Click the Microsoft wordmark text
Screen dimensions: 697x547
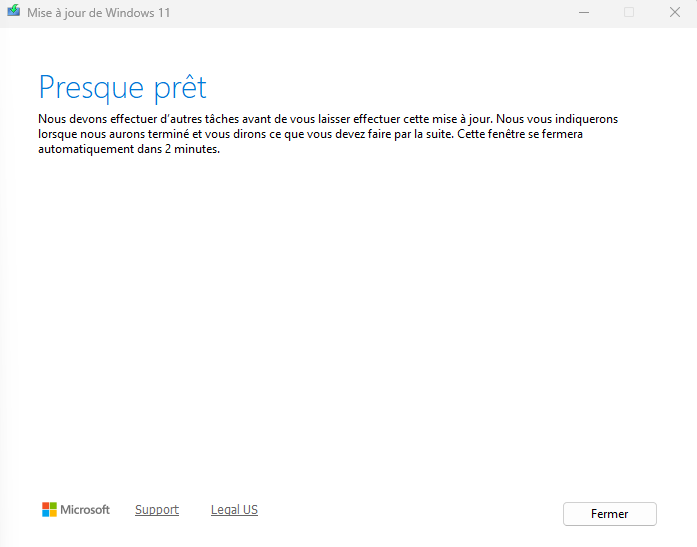tap(85, 510)
